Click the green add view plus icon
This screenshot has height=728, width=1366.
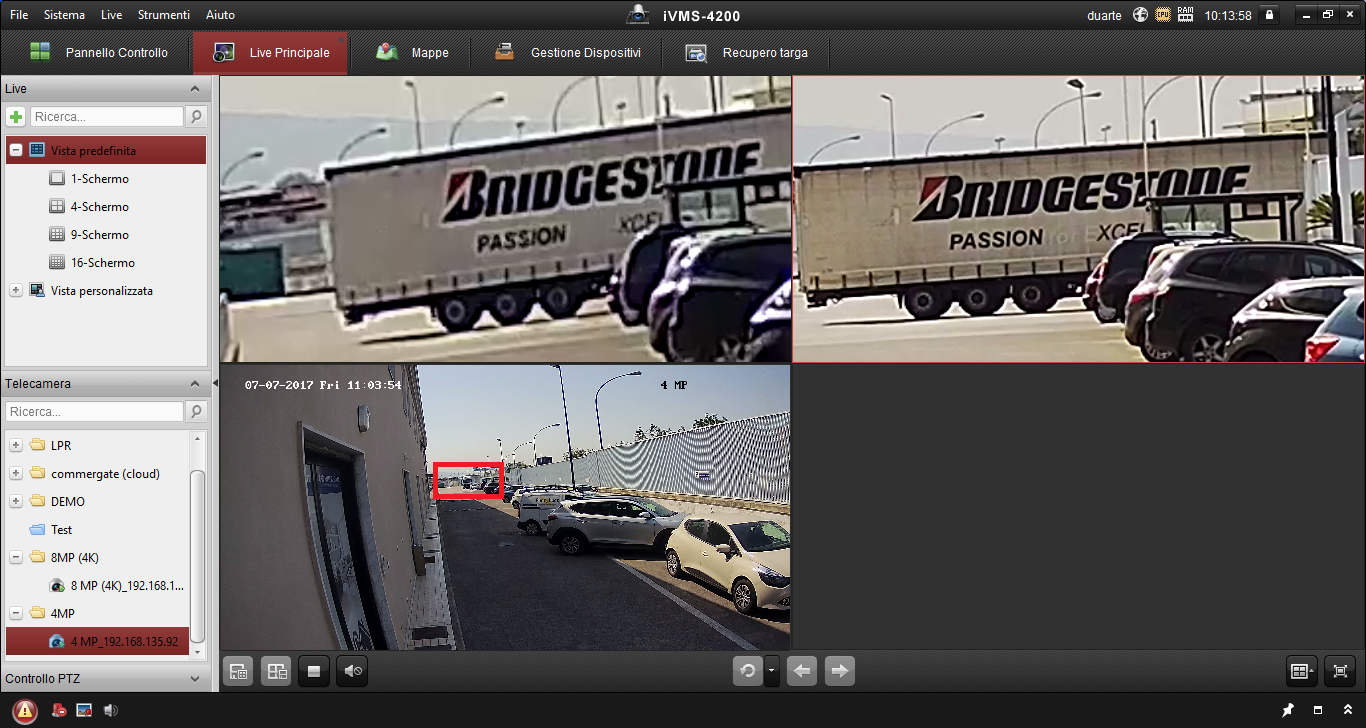pos(16,117)
